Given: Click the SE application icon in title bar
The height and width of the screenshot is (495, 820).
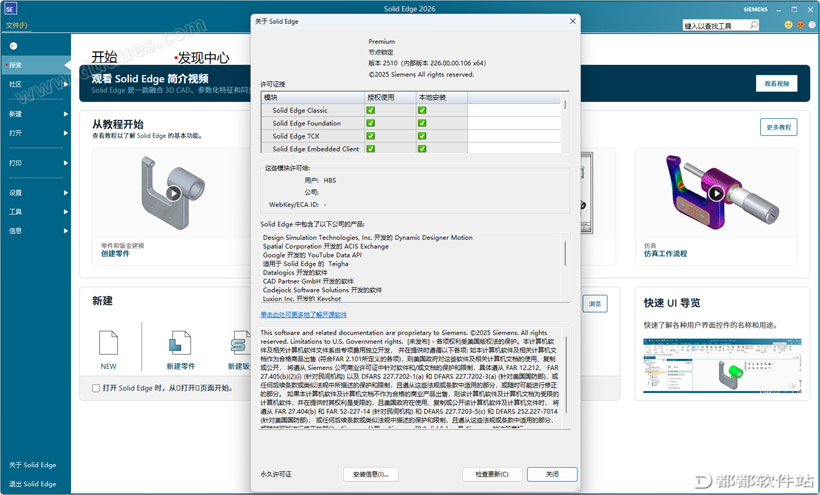Looking at the screenshot, I should pos(10,9).
